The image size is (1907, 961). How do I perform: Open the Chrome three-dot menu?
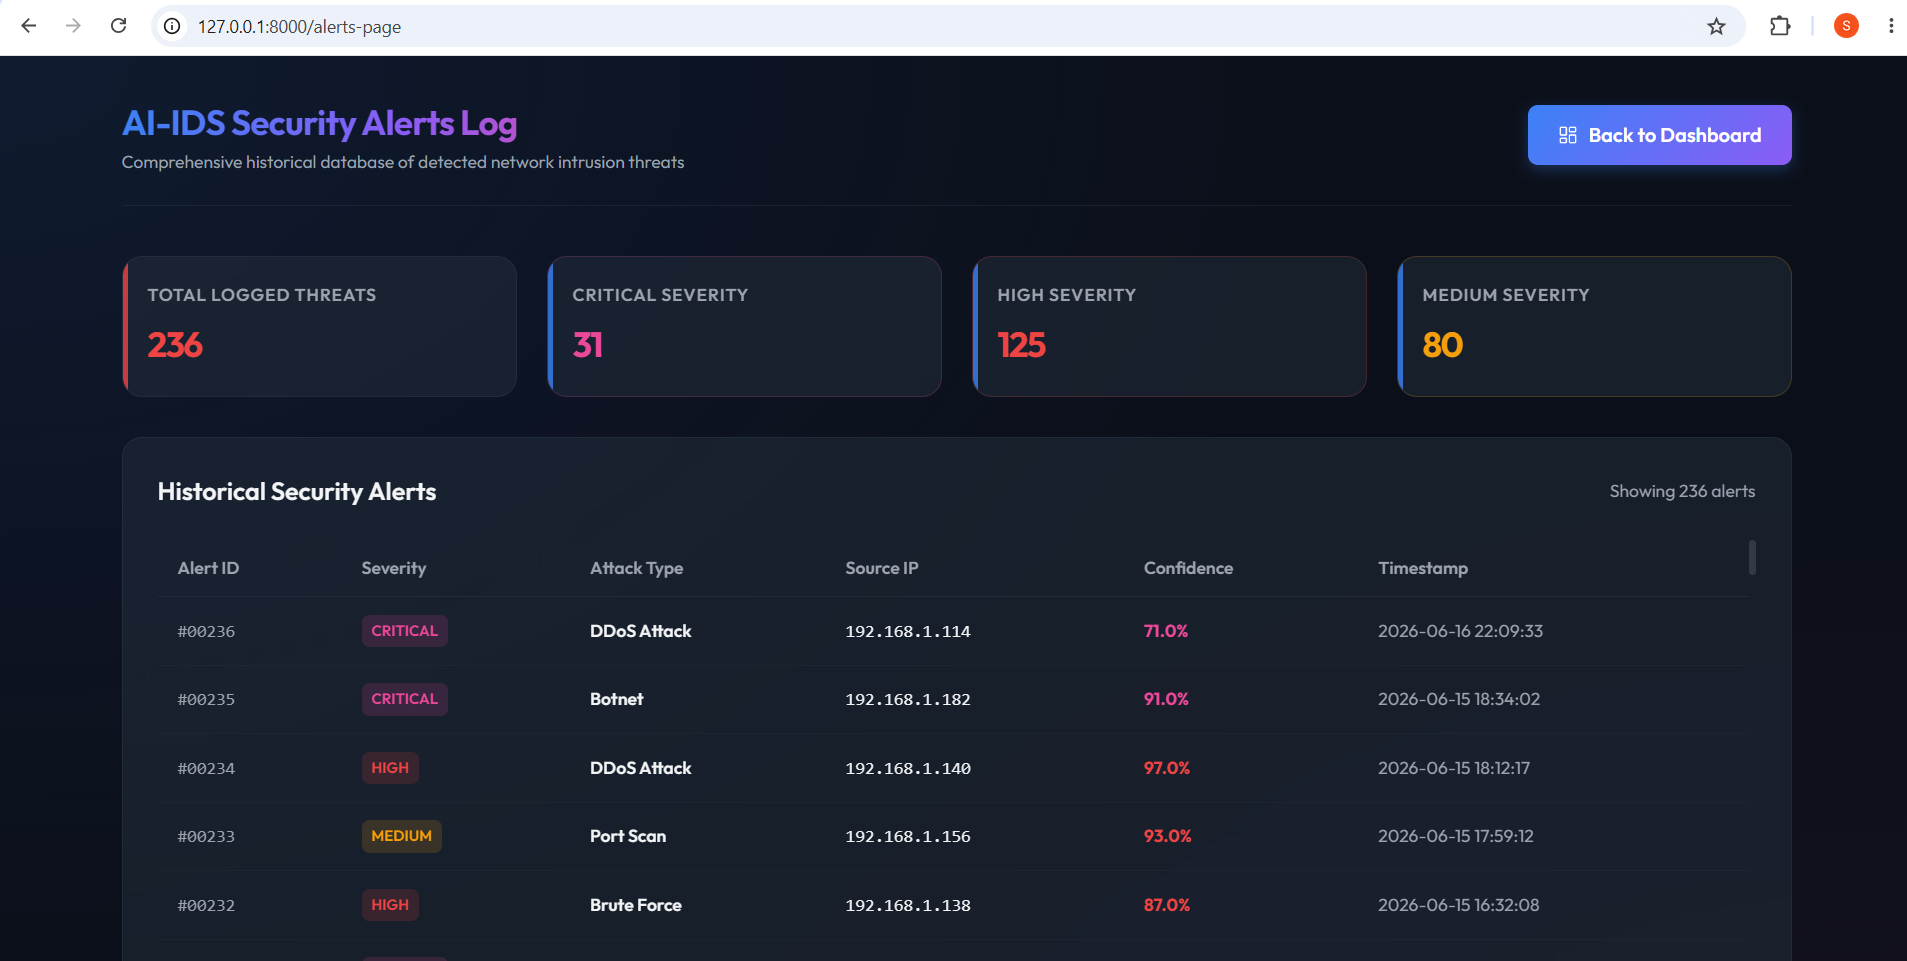coord(1890,26)
